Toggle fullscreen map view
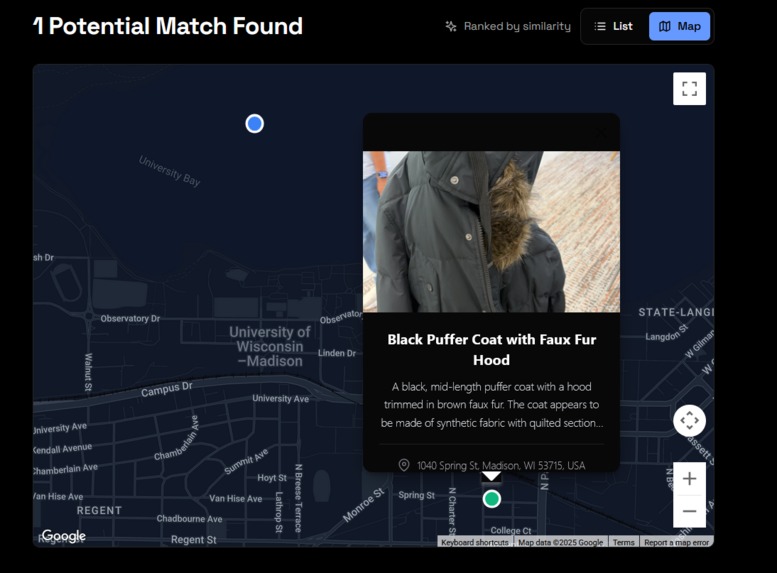The height and width of the screenshot is (573, 777). (x=689, y=89)
